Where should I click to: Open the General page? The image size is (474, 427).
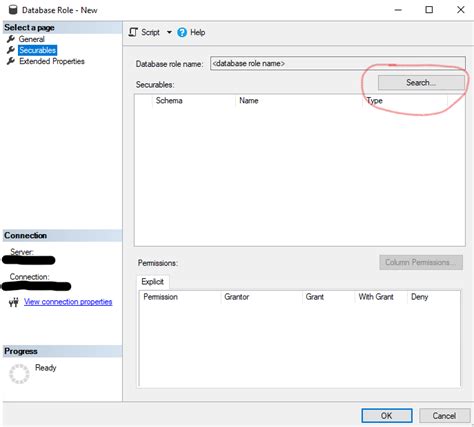(x=31, y=39)
